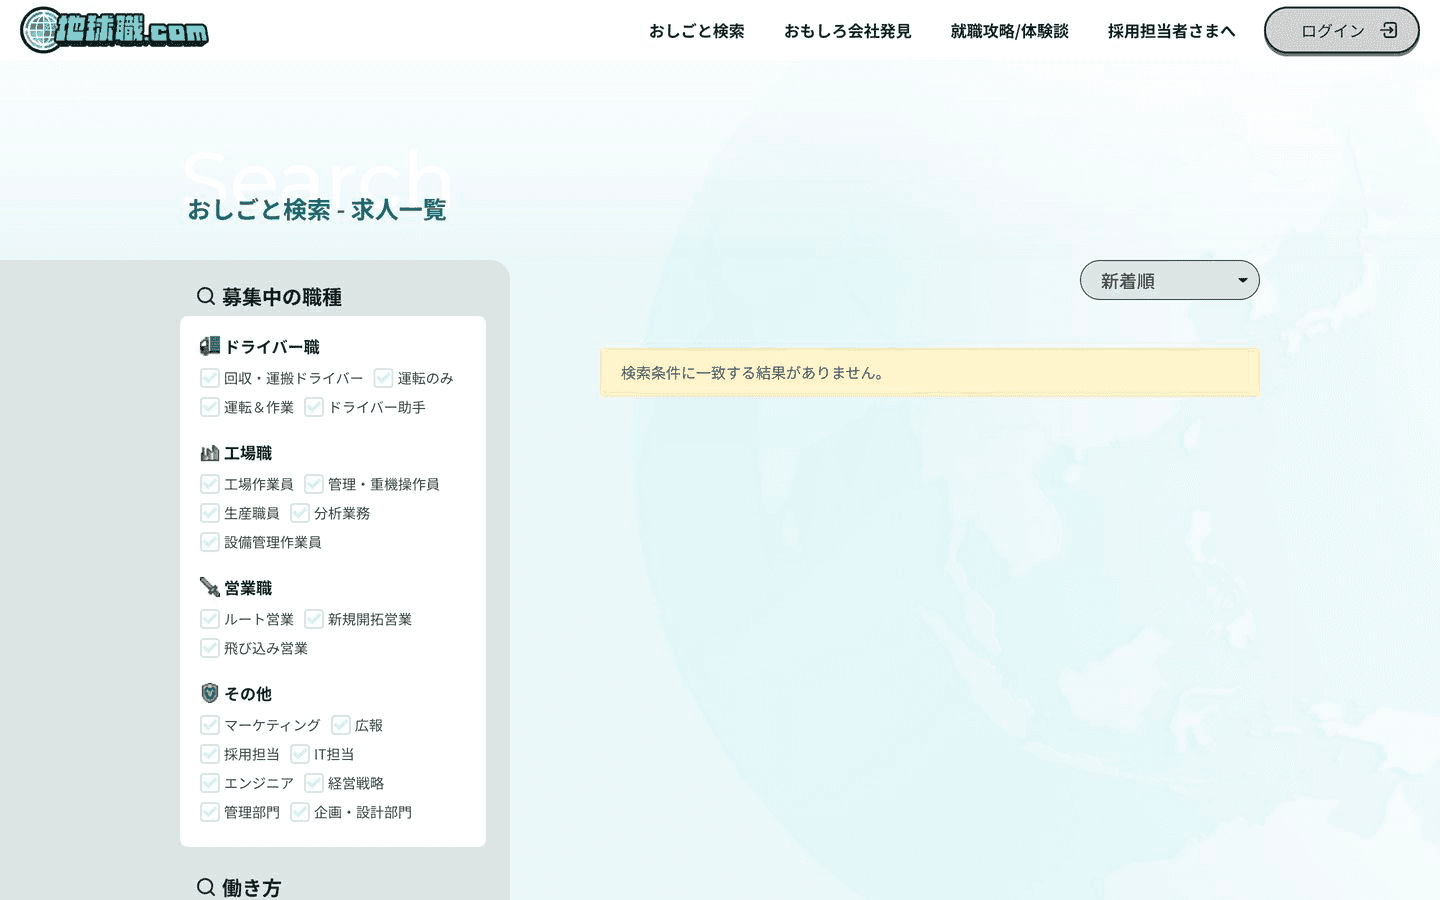
Task: Enable the 生産職員 checkbox
Action: pos(210,513)
